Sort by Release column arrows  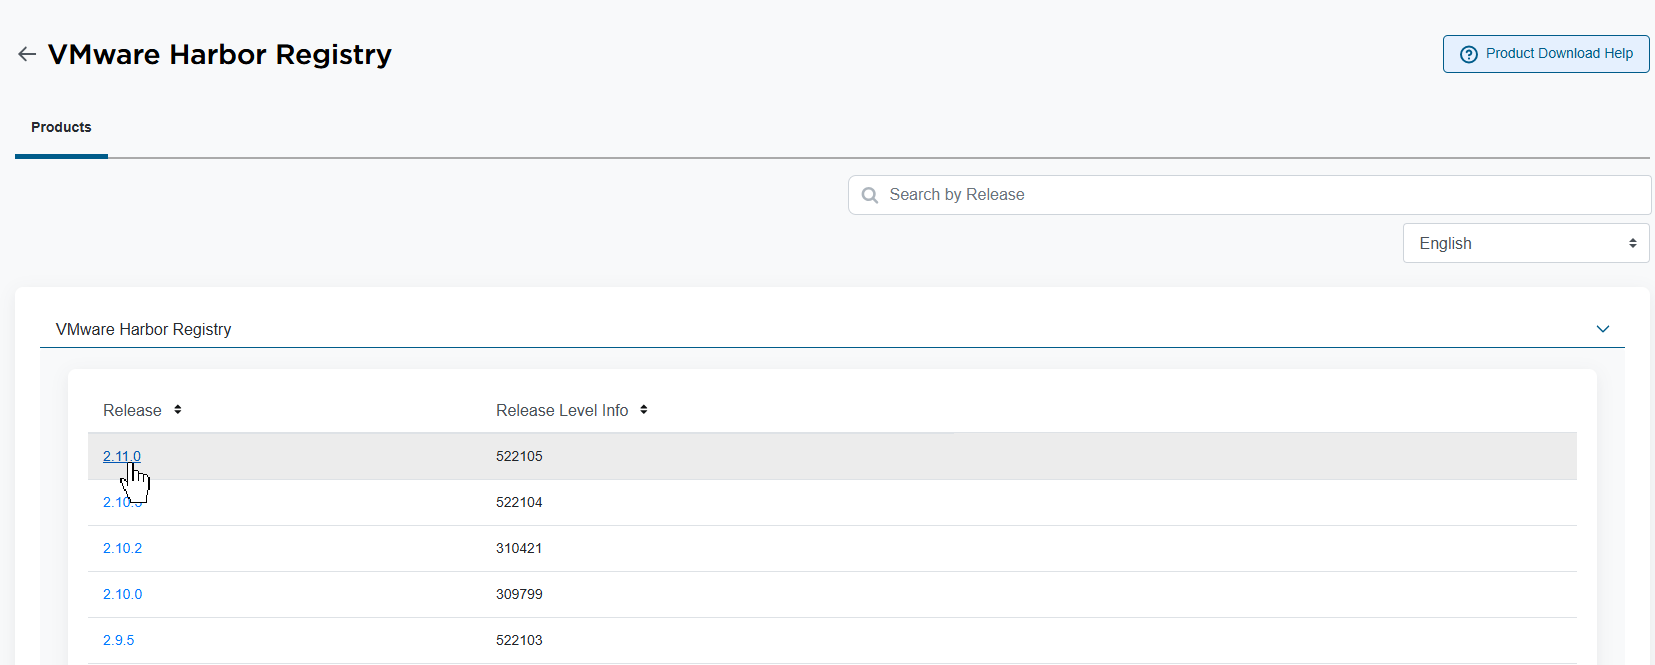(x=178, y=410)
